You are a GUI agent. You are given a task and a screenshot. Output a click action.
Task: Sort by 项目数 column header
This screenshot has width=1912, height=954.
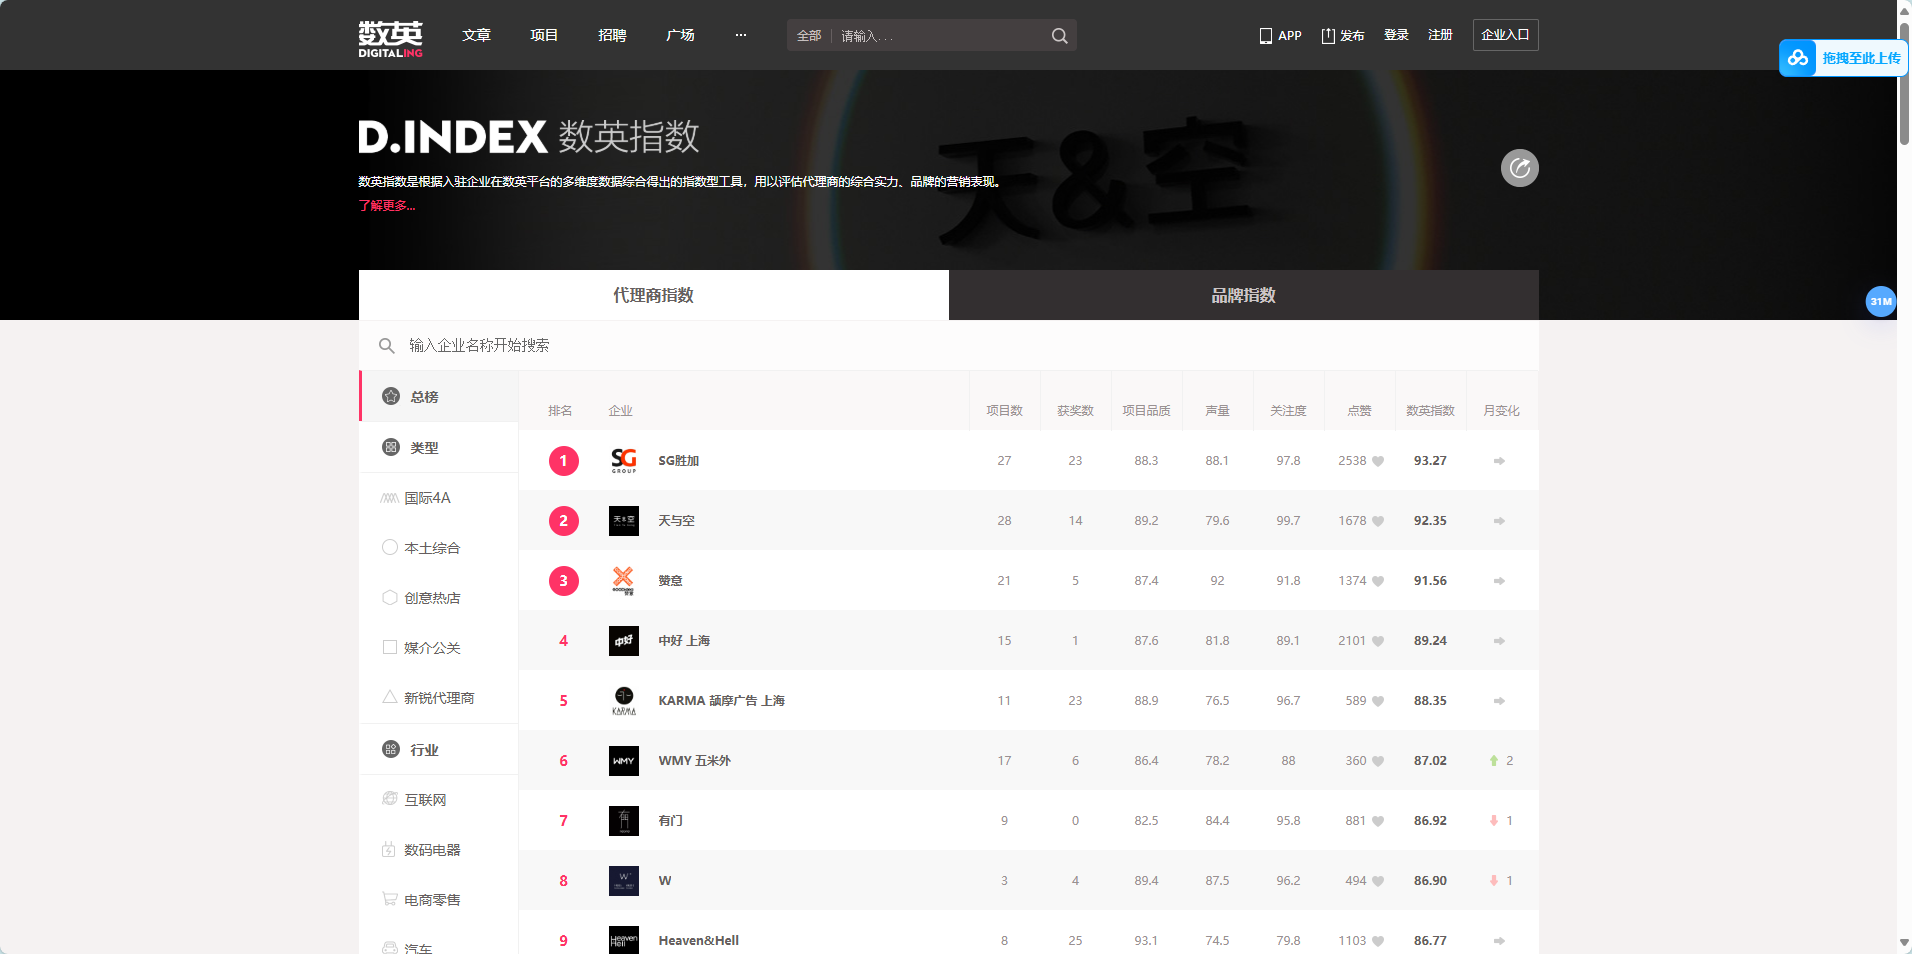(1004, 411)
